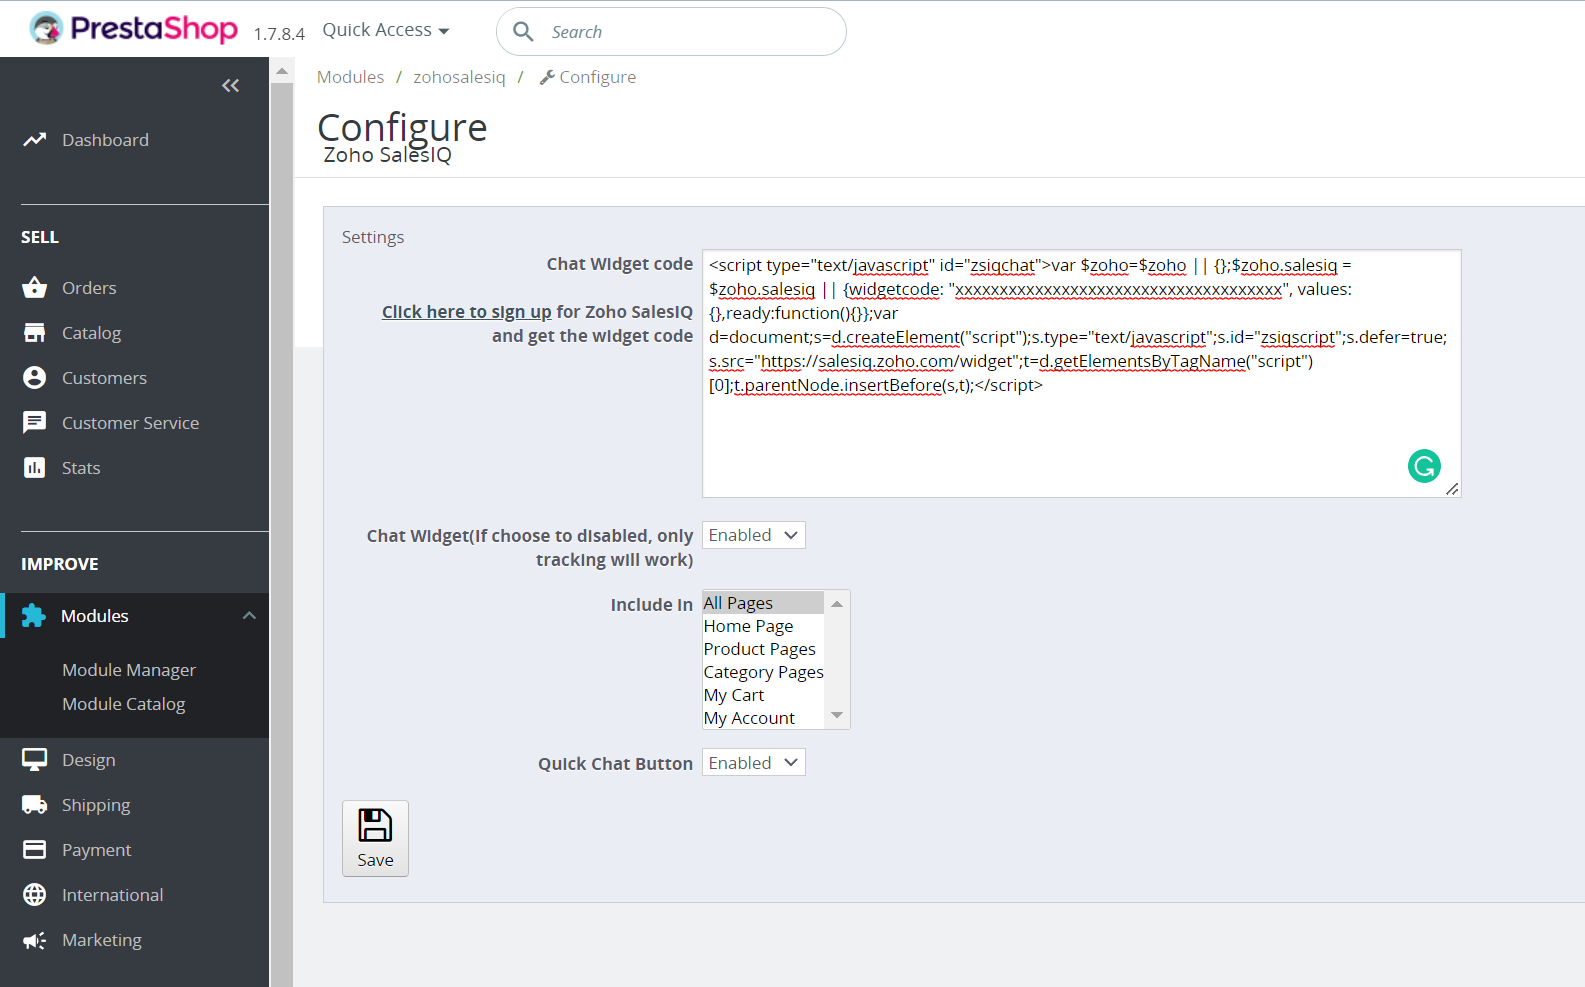Click the Grammarly icon in the textarea
The image size is (1585, 987).
pos(1424,466)
